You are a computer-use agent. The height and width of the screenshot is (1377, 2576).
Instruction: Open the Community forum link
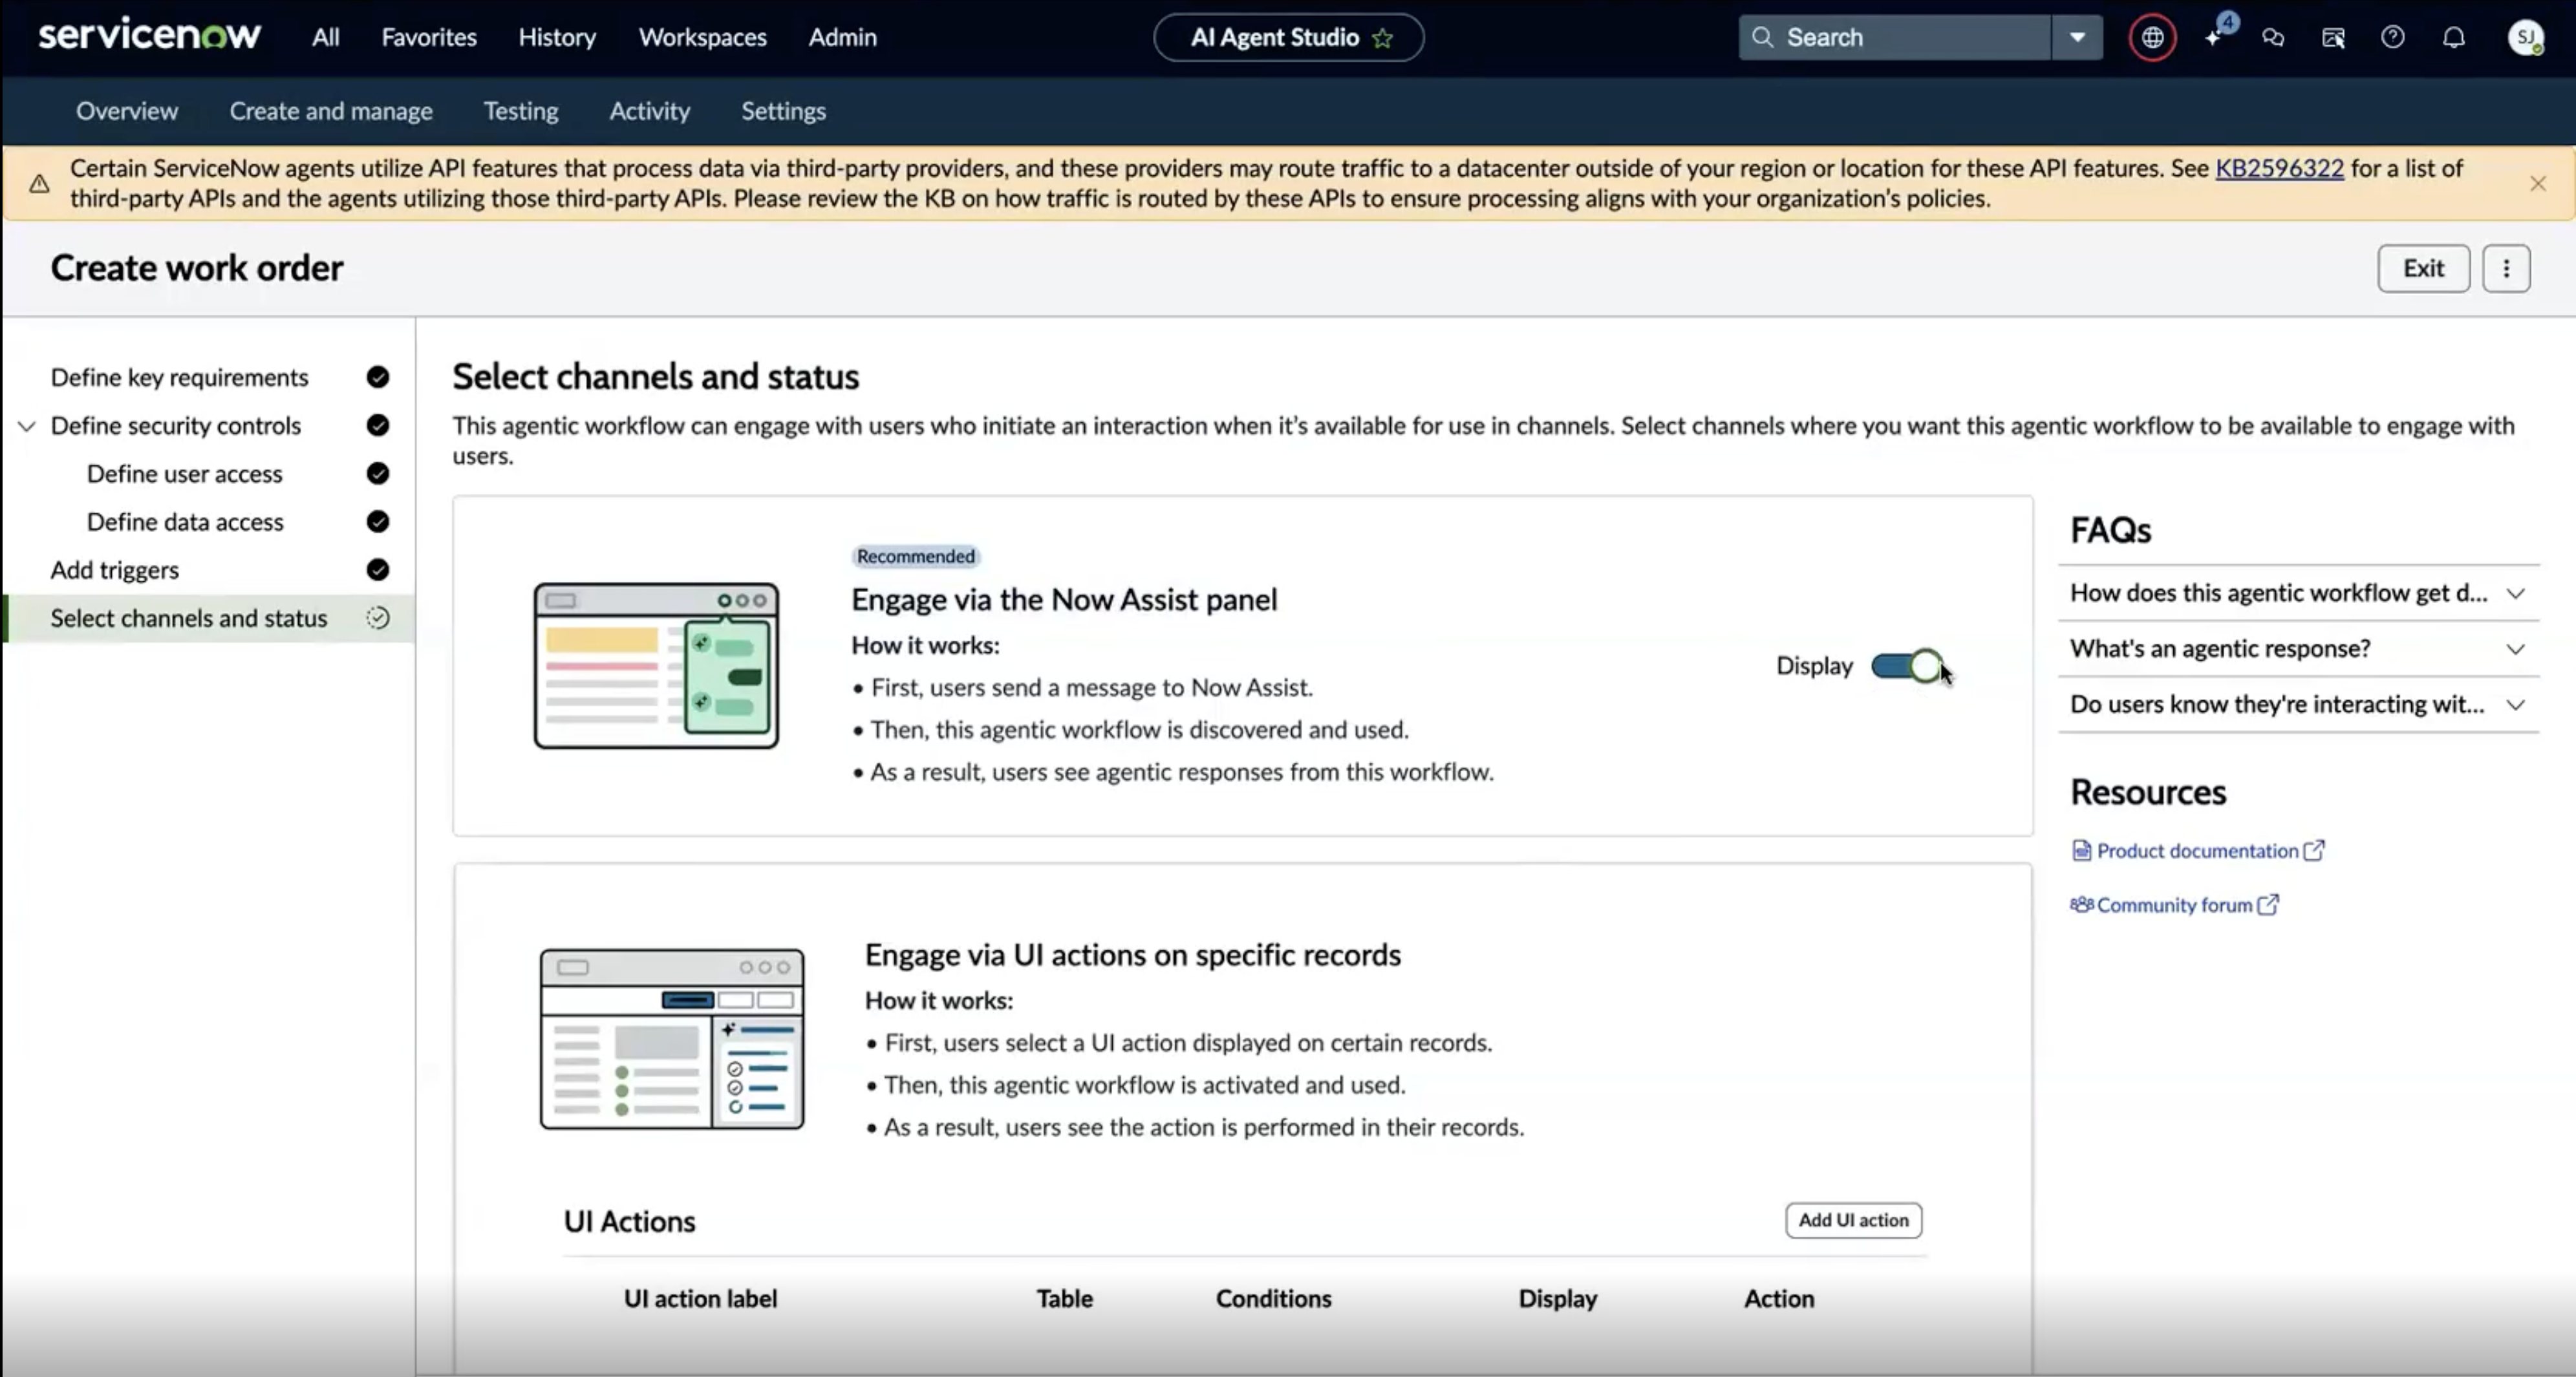(x=2174, y=904)
